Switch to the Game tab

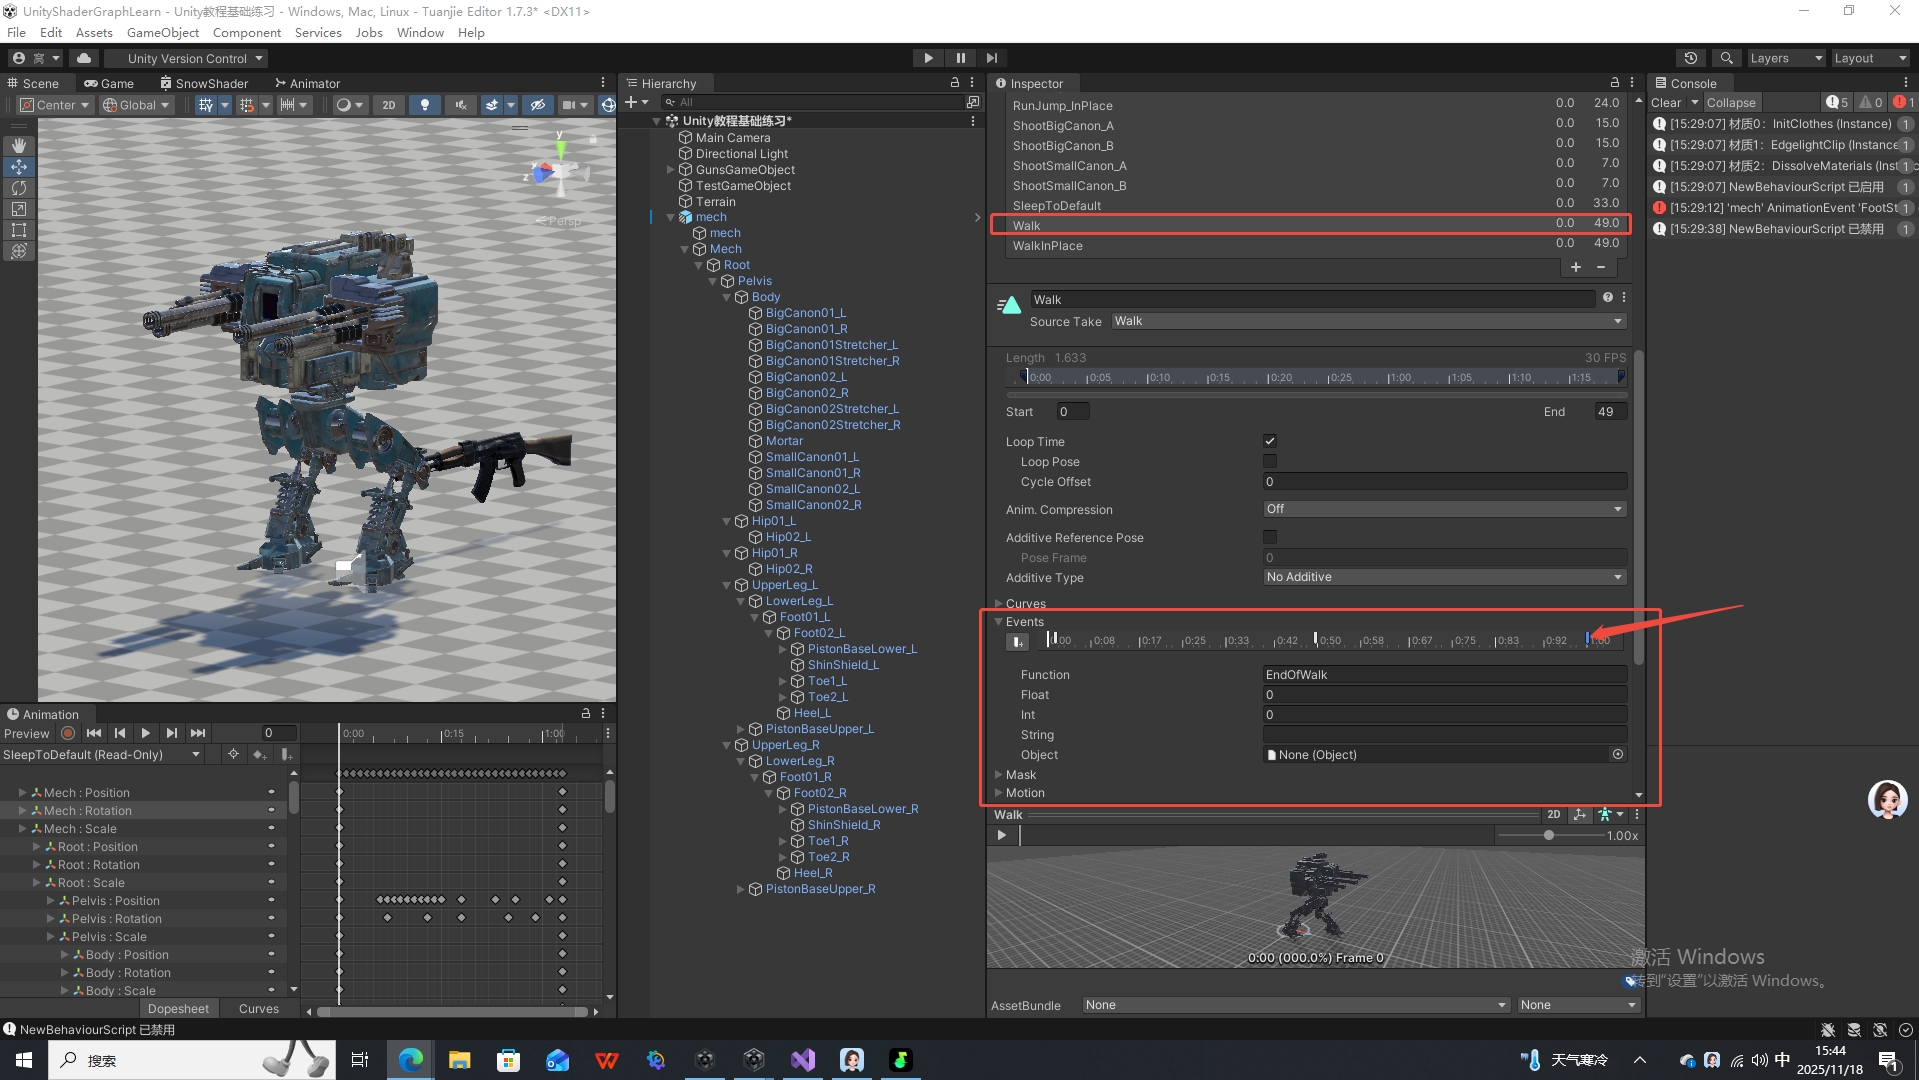pos(109,83)
